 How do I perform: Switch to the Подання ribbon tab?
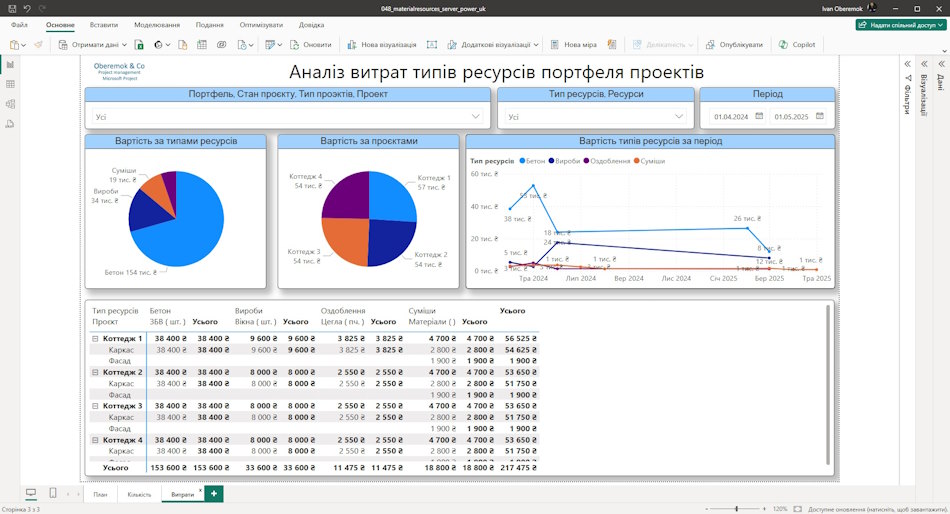click(x=210, y=25)
